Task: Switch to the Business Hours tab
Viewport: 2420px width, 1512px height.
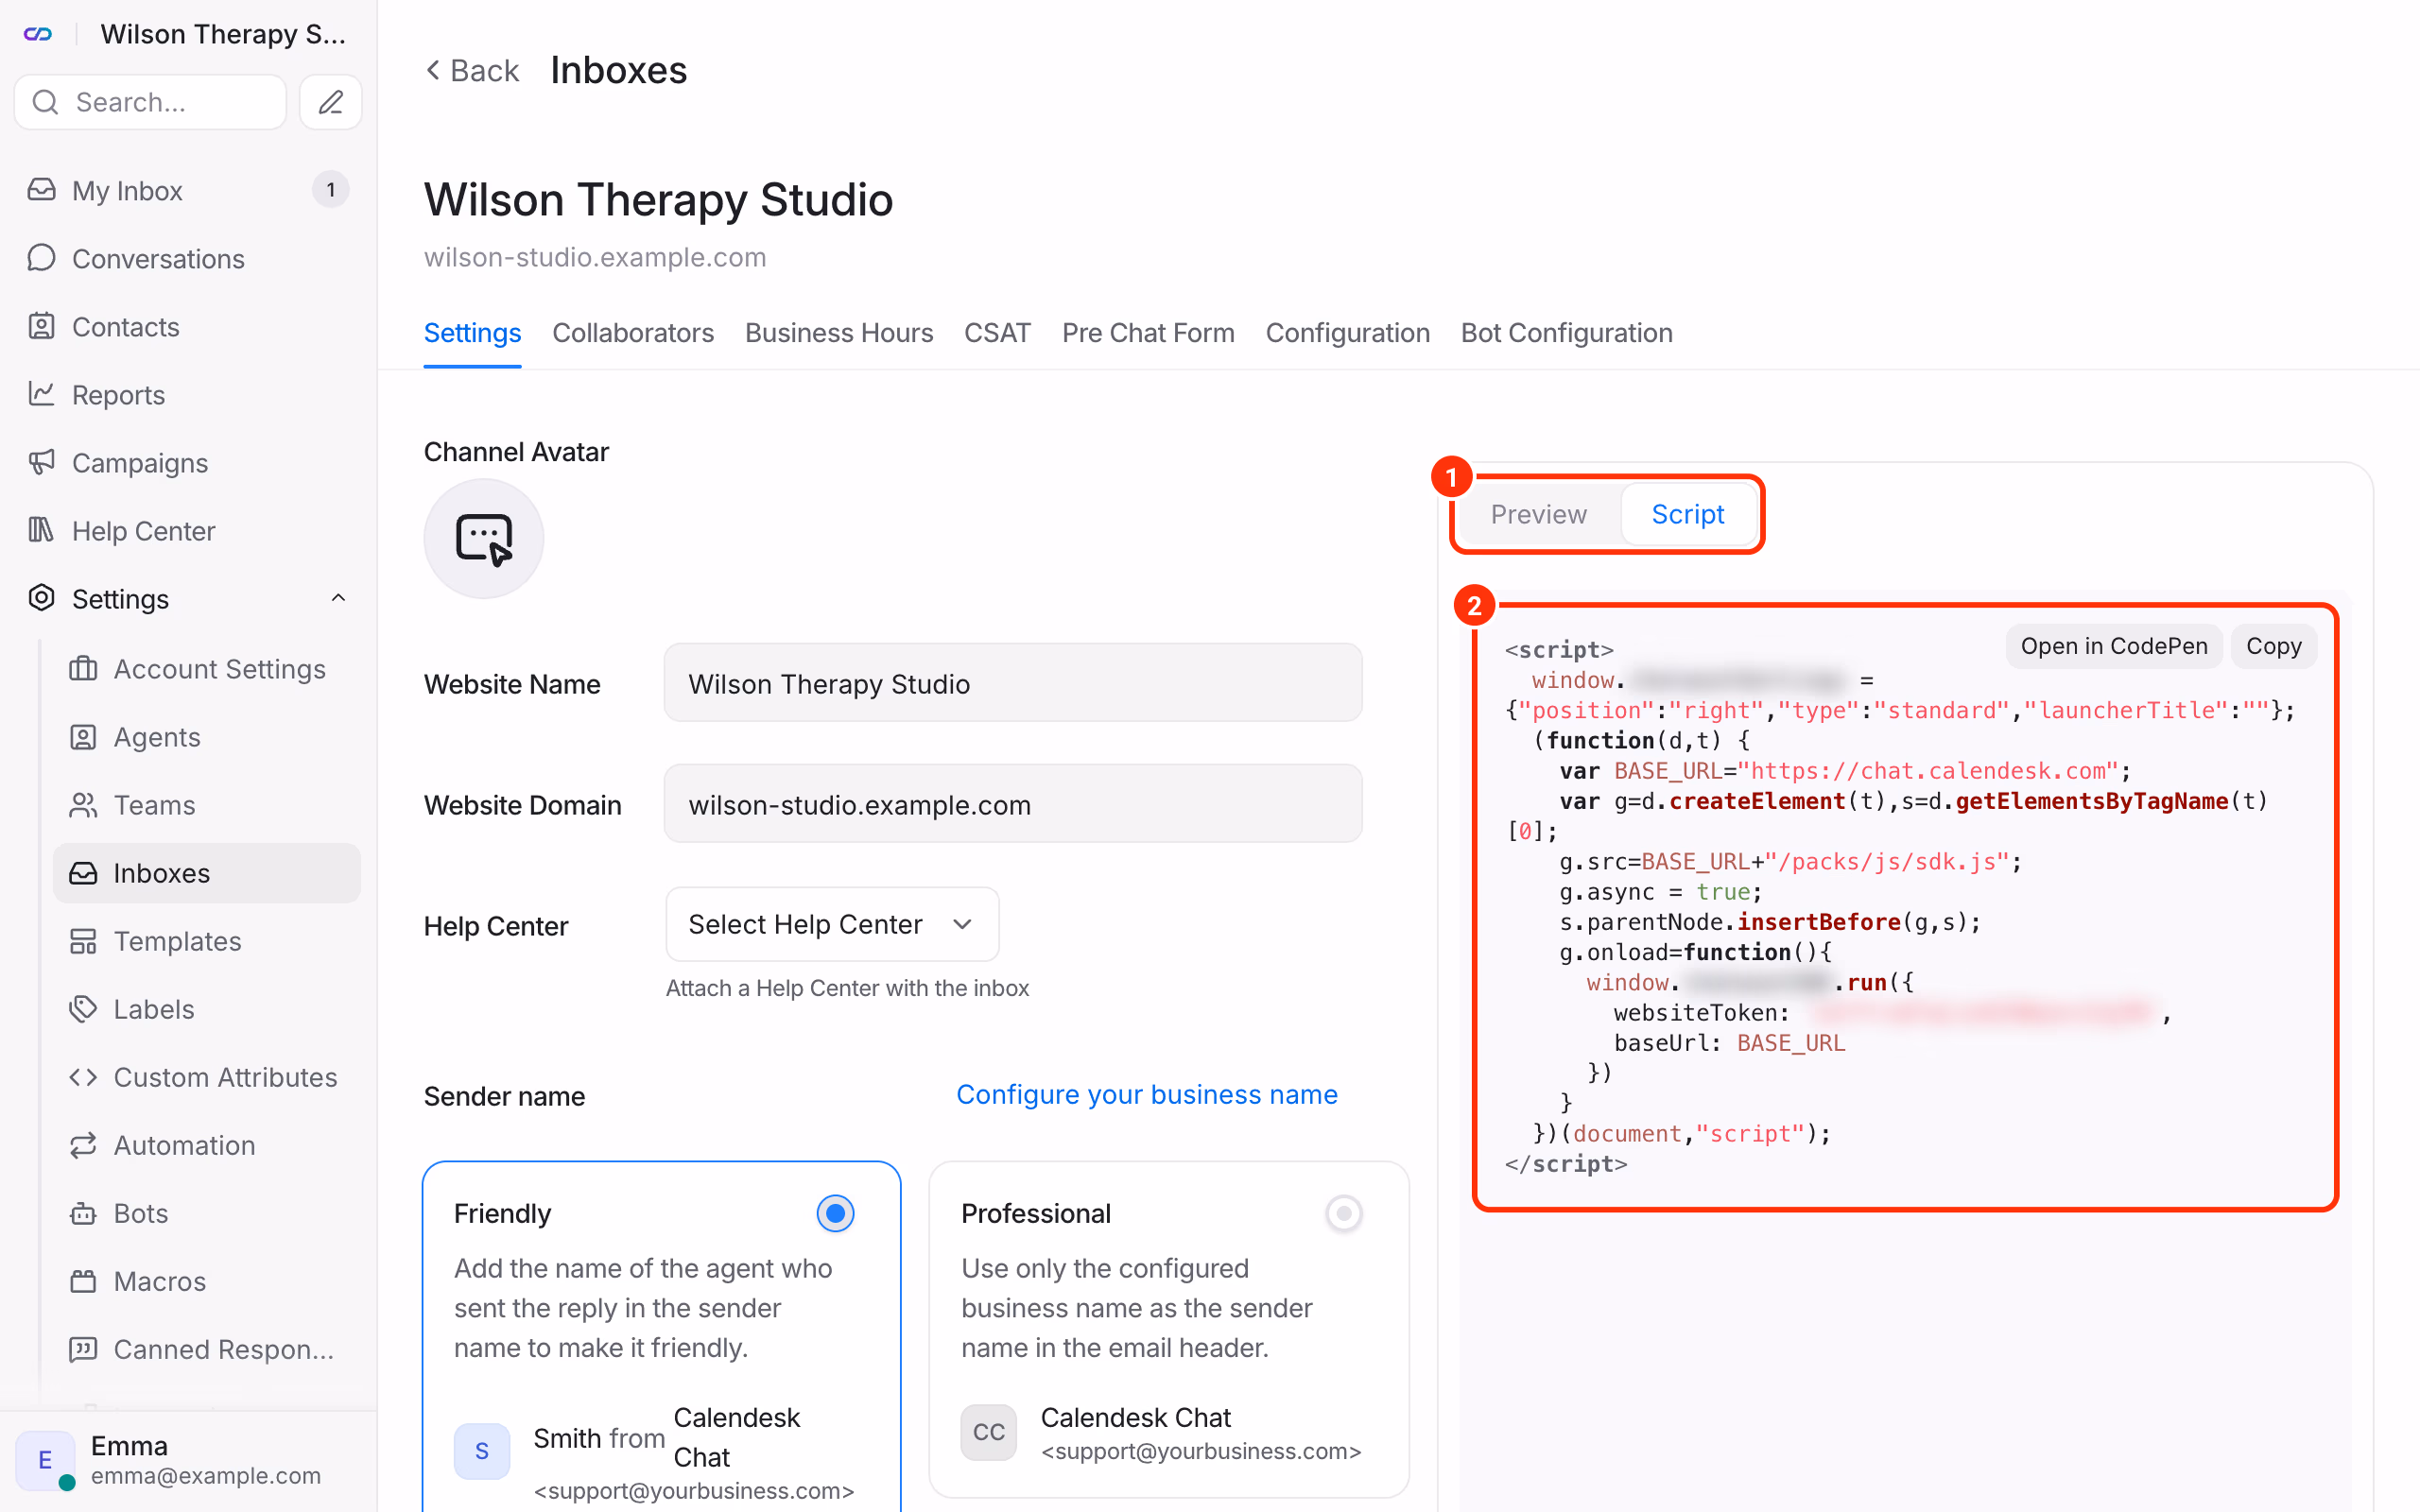Action: pyautogui.click(x=839, y=333)
